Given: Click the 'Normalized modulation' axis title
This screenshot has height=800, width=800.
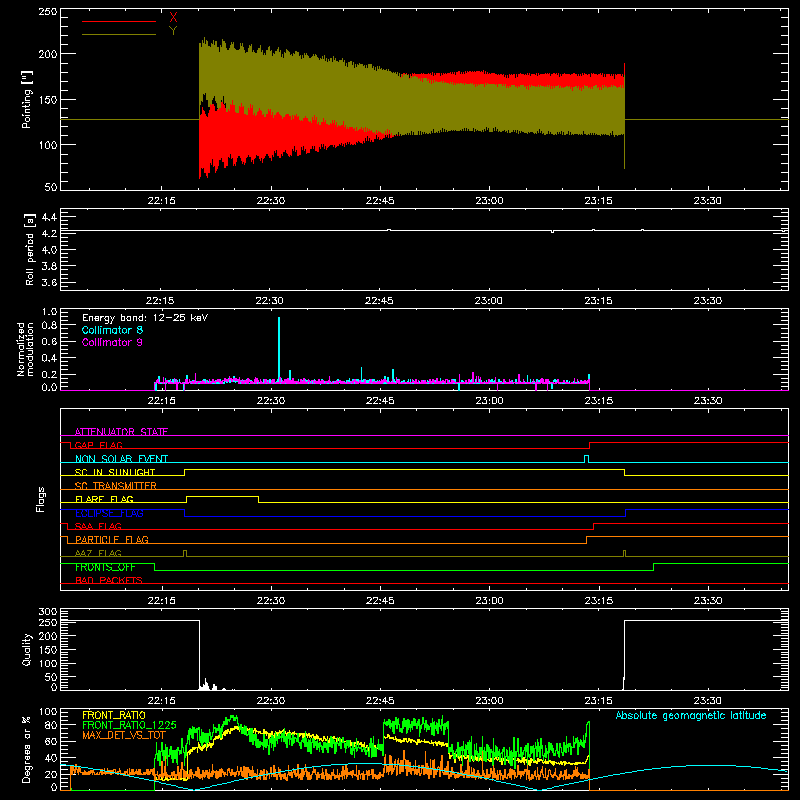Looking at the screenshot, I should pyautogui.click(x=25, y=349).
